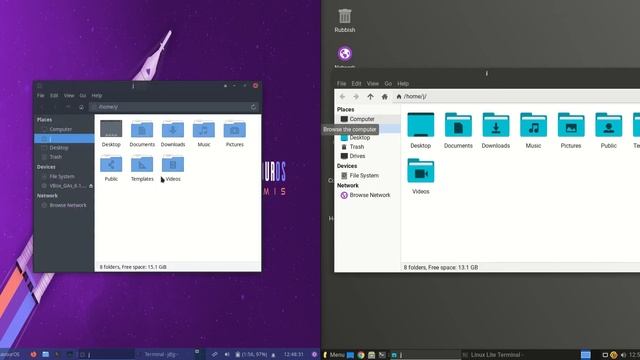Click the volume icon in the Linux Lite taskbar
Viewport: 640px width, 360px height.
[623, 355]
